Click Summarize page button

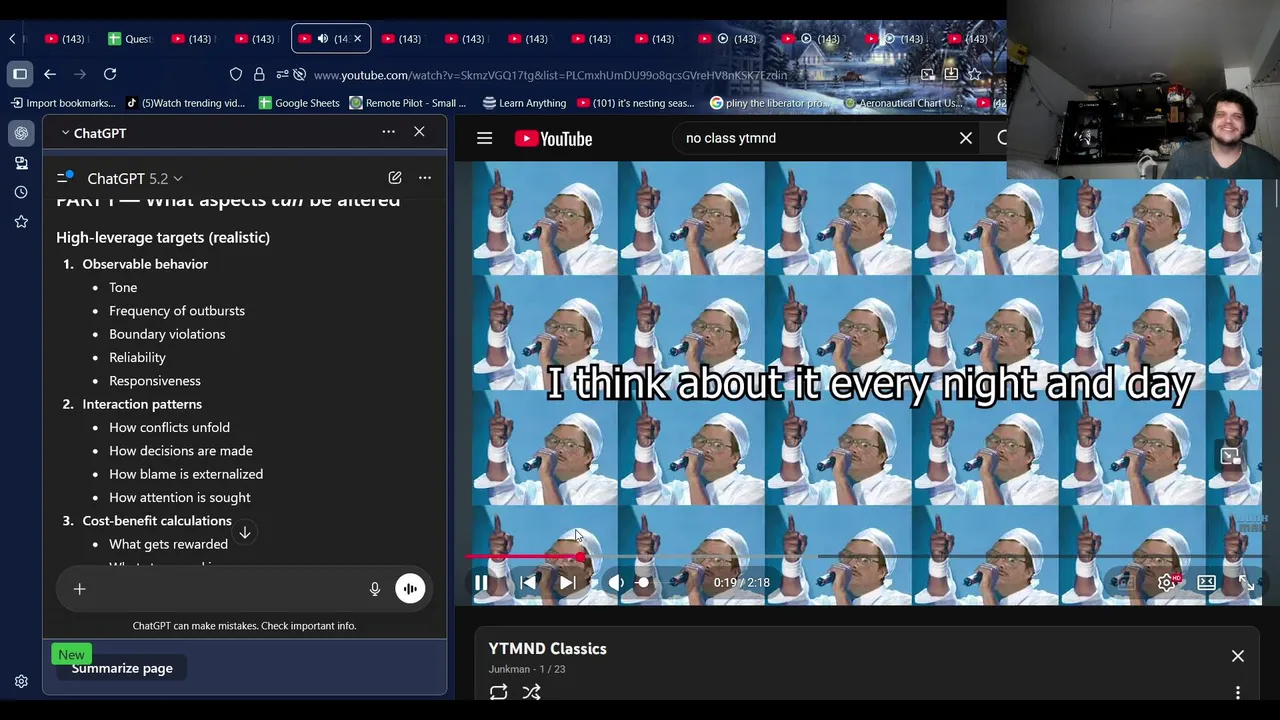click(122, 668)
